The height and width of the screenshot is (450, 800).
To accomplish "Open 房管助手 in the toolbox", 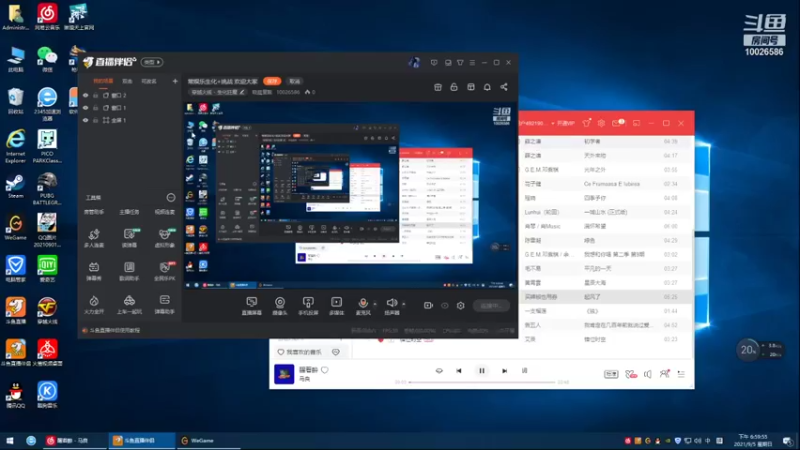I will 94,212.
